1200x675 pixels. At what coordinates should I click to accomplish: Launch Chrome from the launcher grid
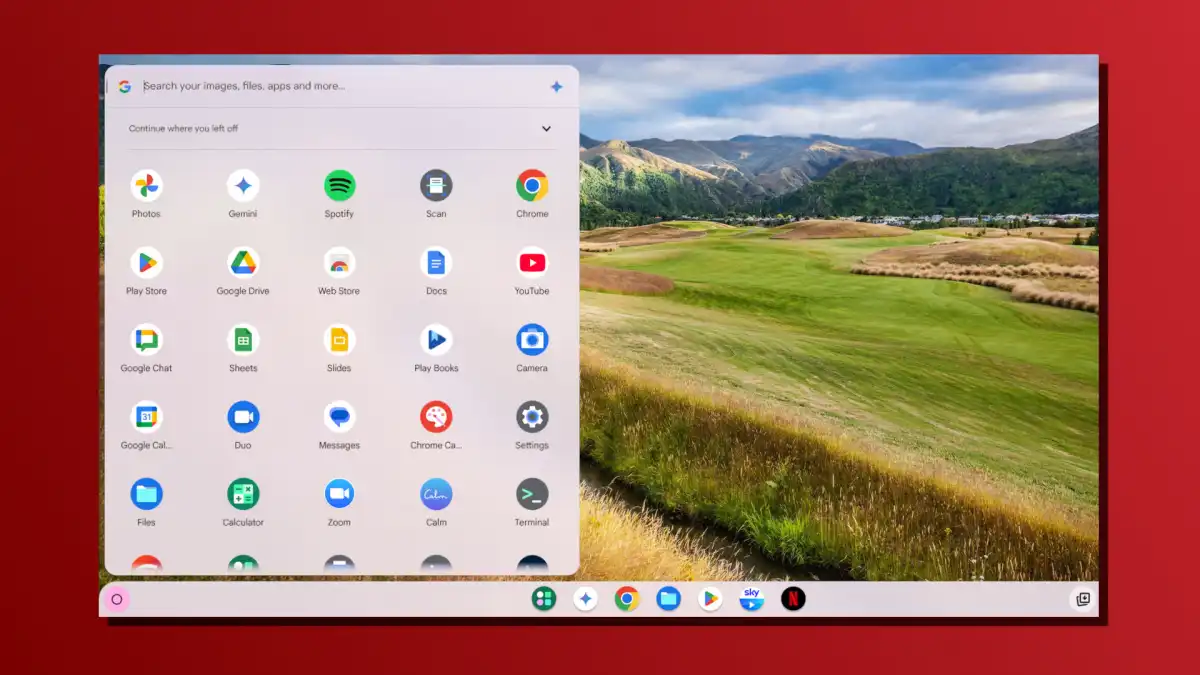(532, 186)
